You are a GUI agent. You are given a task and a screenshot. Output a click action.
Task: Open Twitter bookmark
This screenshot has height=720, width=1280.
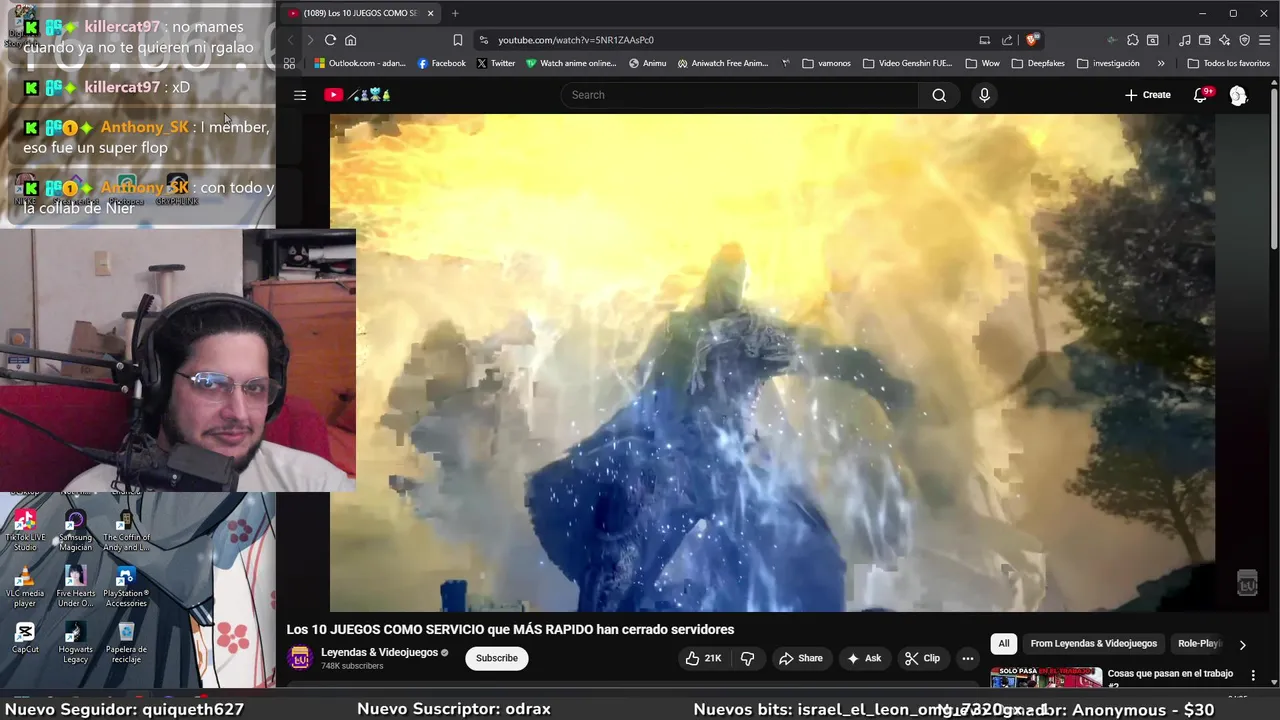pyautogui.click(x=496, y=63)
